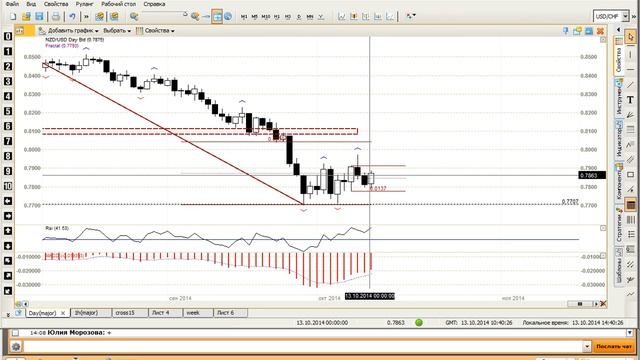The width and height of the screenshot is (640, 360).
Task: Open the Инструменты vertical side tab
Action: (x=619, y=98)
